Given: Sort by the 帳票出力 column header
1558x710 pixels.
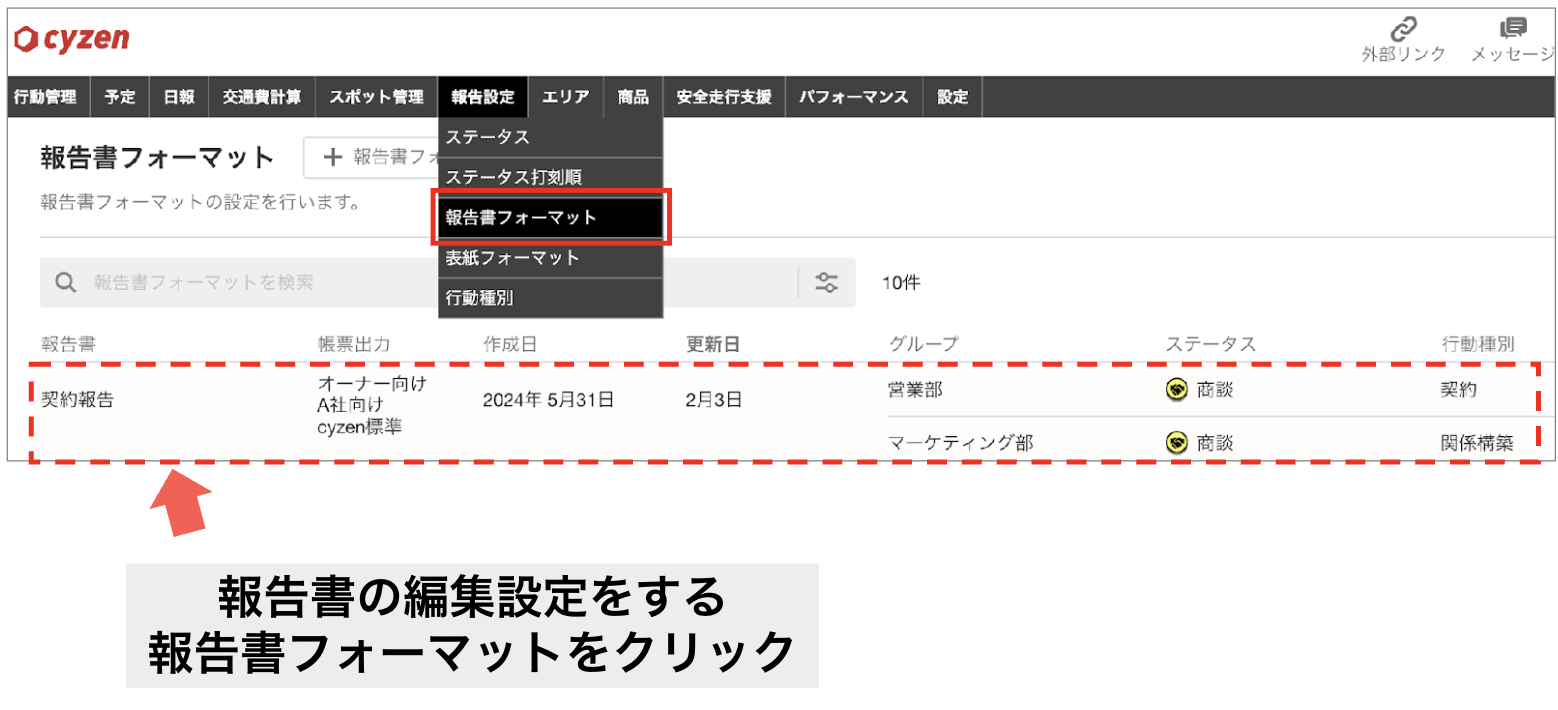Looking at the screenshot, I should (x=354, y=345).
